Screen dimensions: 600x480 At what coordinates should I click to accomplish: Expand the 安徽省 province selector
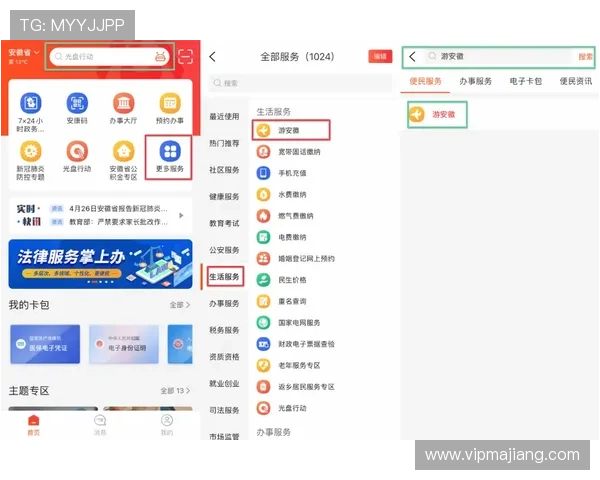click(24, 52)
